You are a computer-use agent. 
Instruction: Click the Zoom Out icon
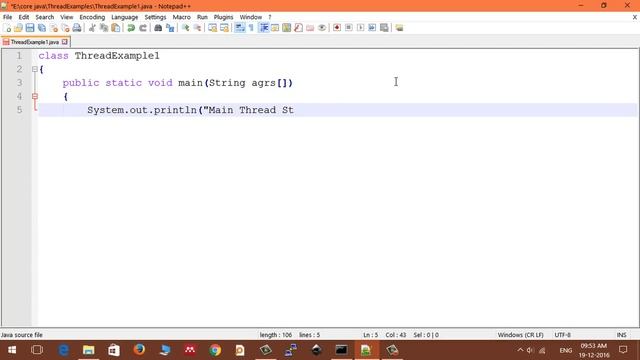[x=197, y=28]
